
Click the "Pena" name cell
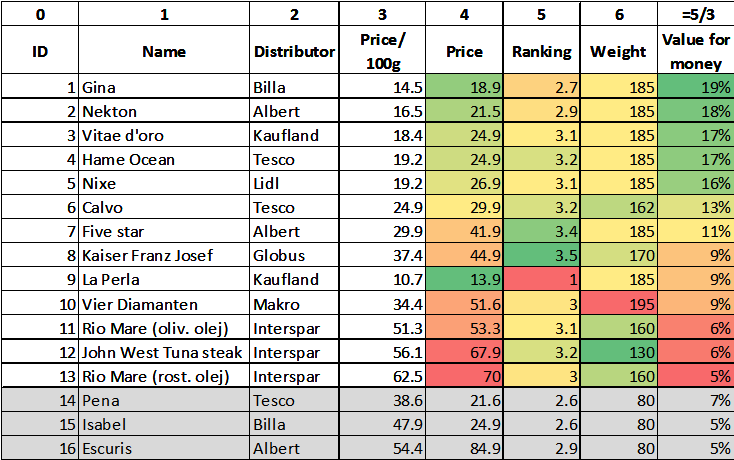[164, 400]
